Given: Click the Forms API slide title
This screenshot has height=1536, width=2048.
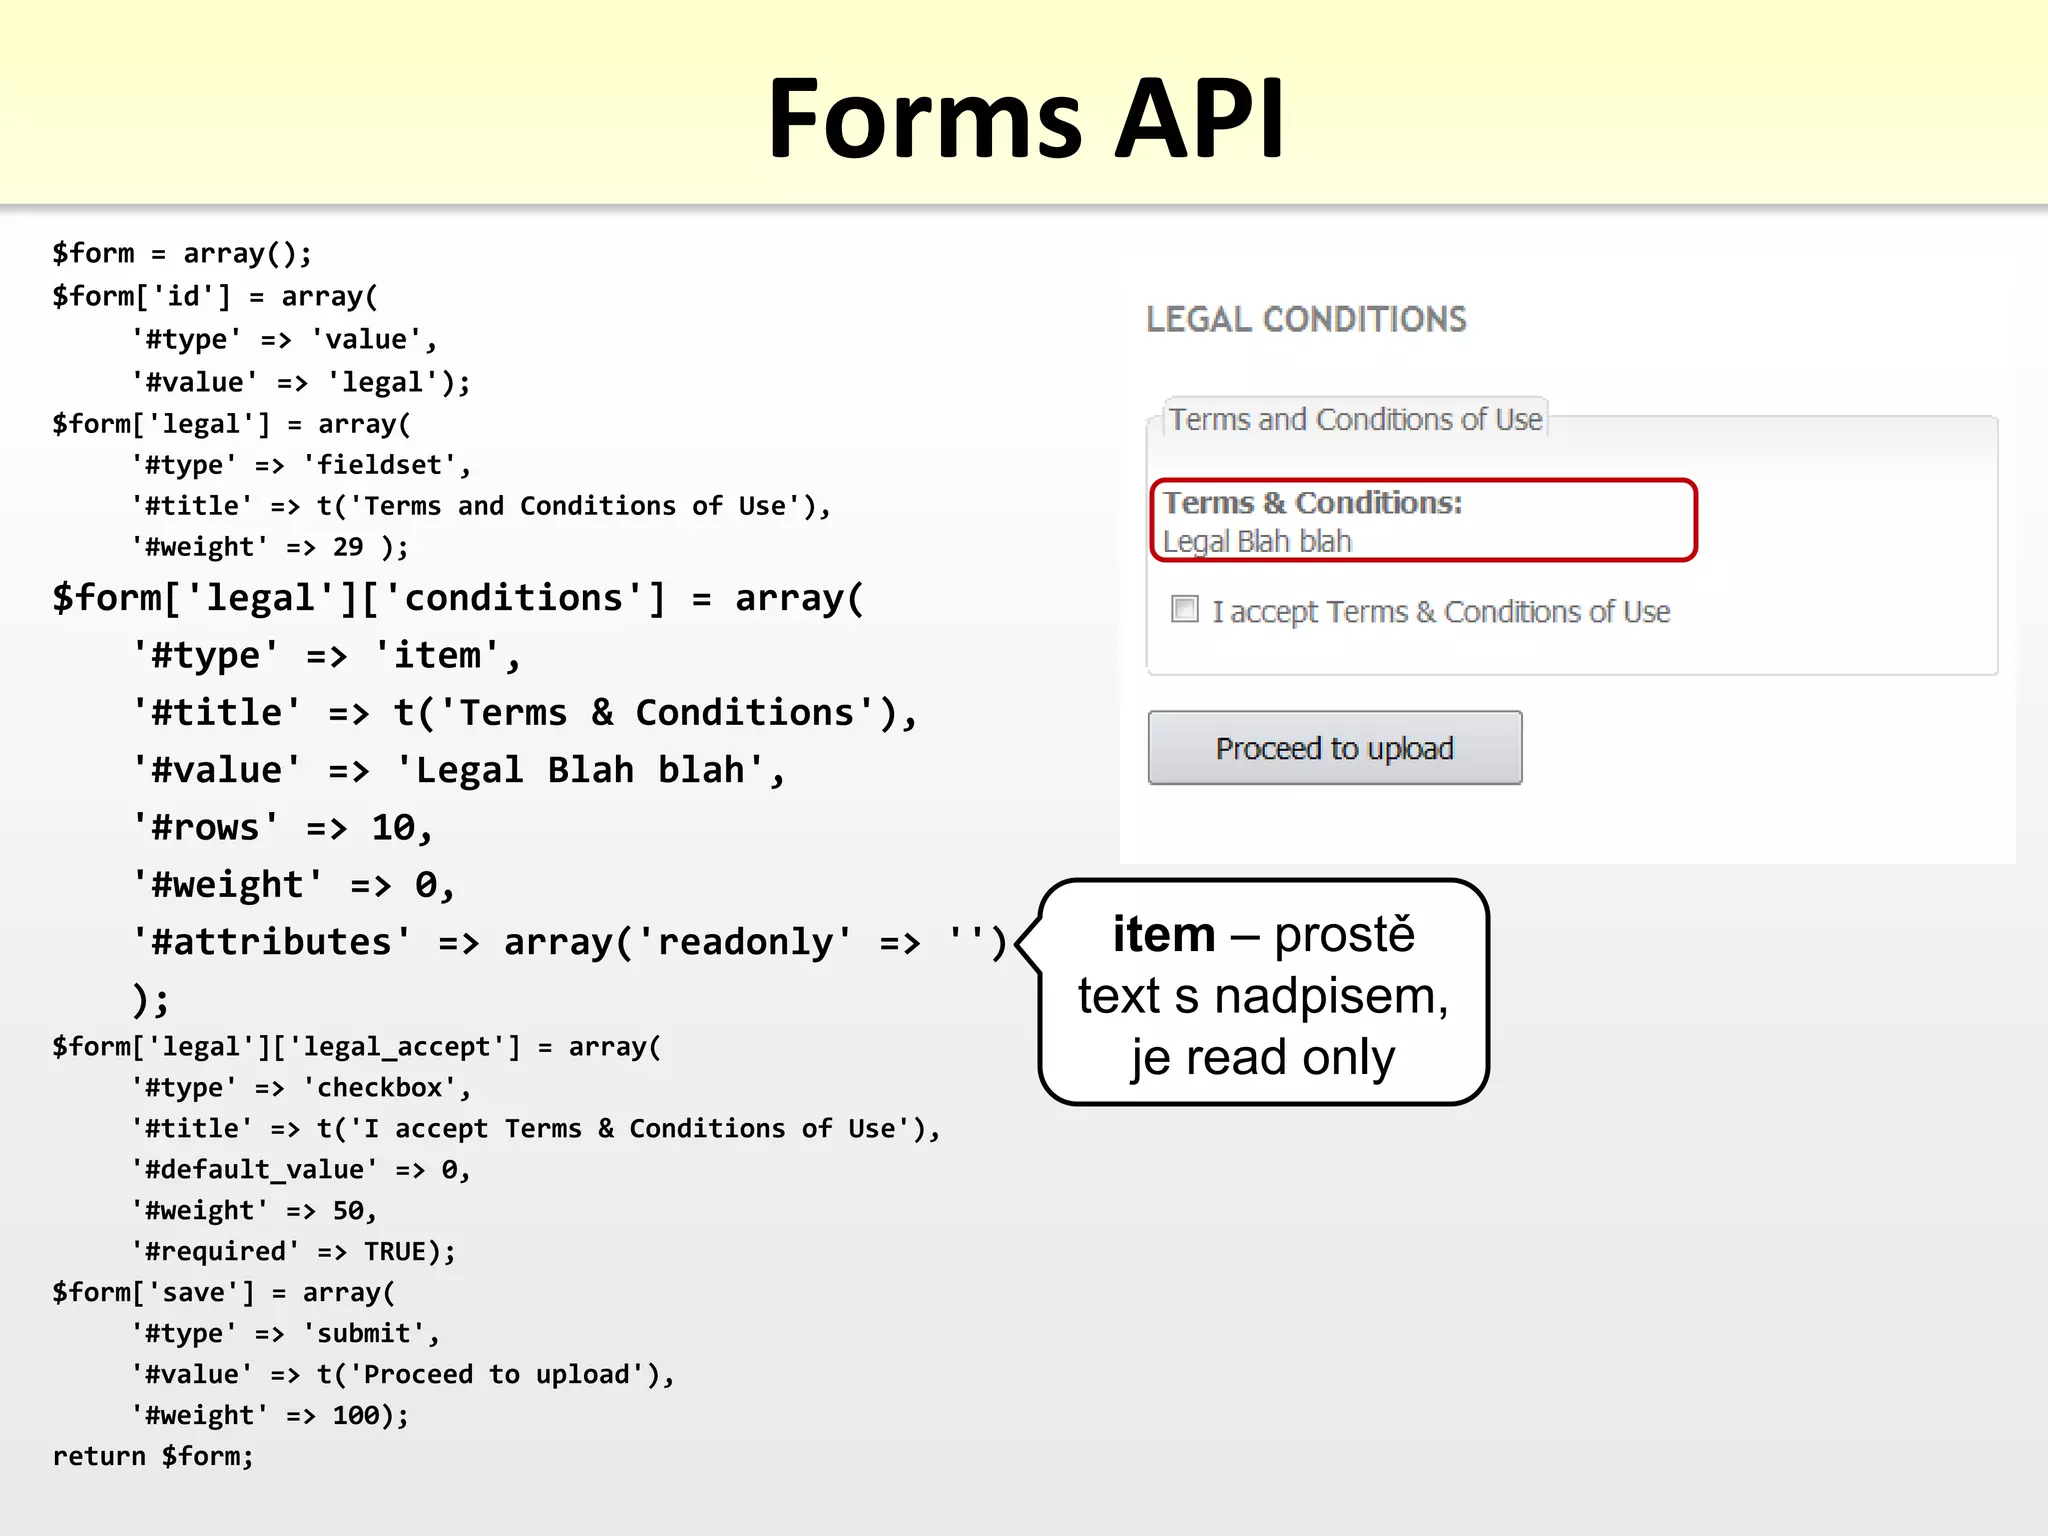Looking at the screenshot, I should [x=1024, y=118].
